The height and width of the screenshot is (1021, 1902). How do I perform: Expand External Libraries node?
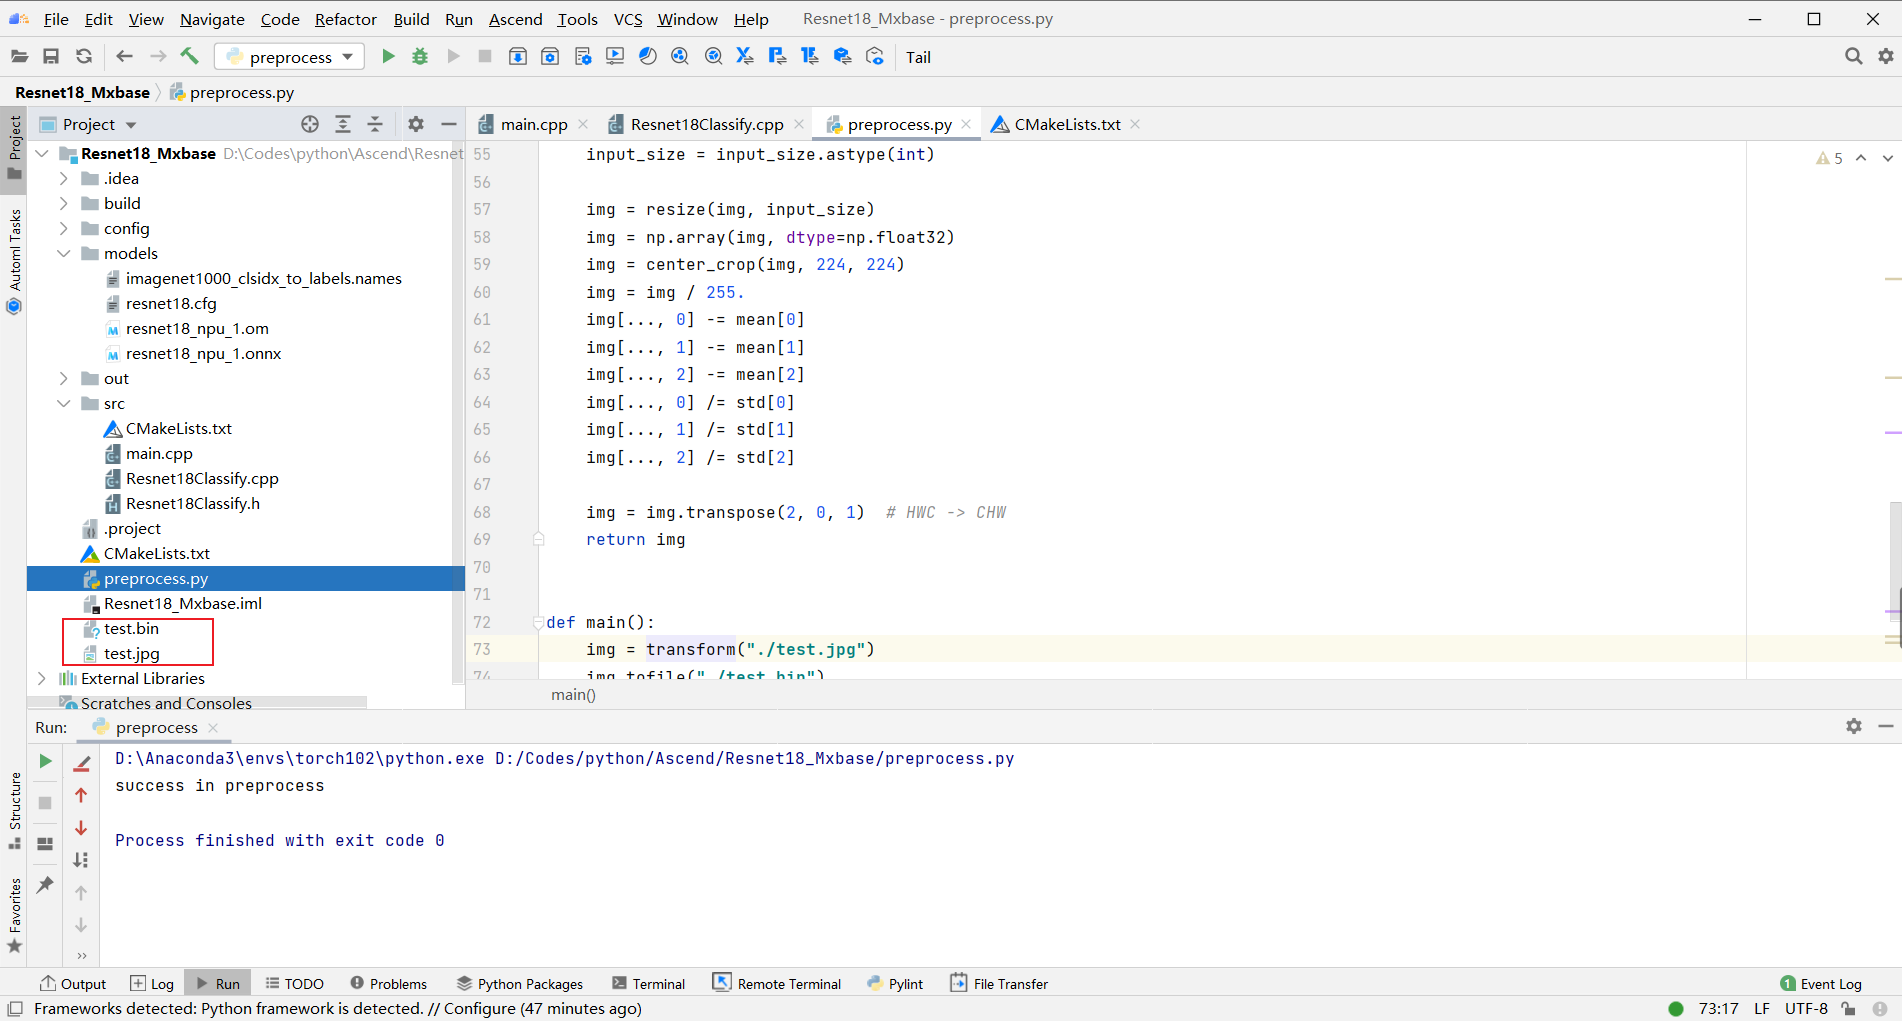point(41,678)
